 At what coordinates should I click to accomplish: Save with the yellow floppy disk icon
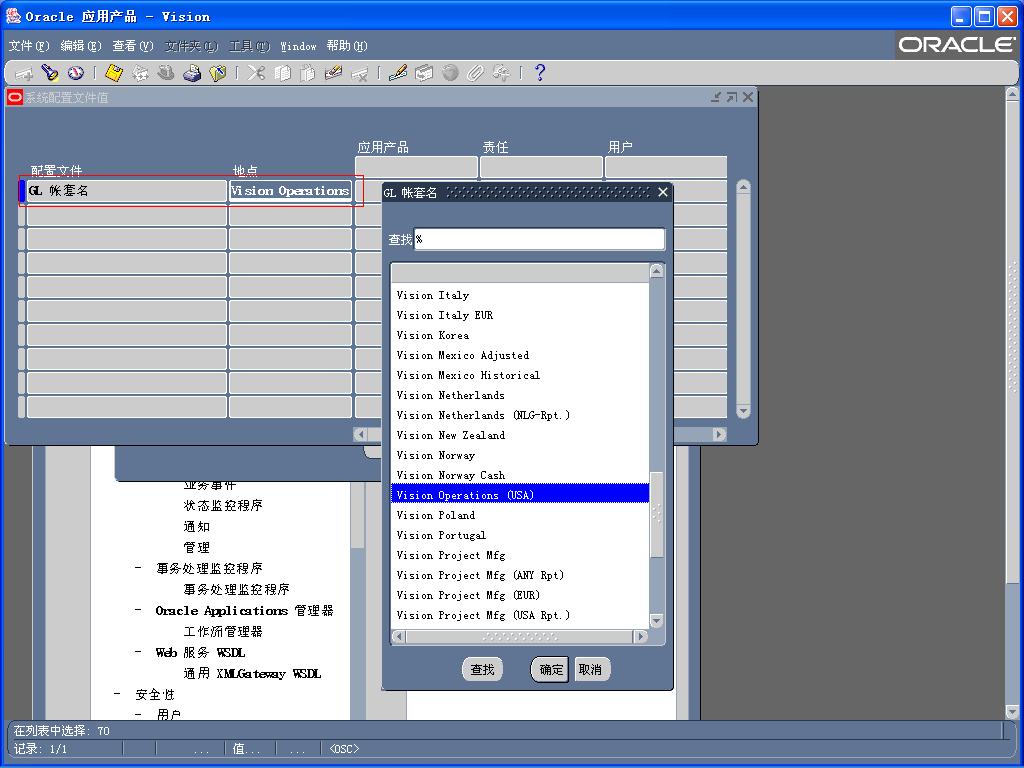coord(114,73)
